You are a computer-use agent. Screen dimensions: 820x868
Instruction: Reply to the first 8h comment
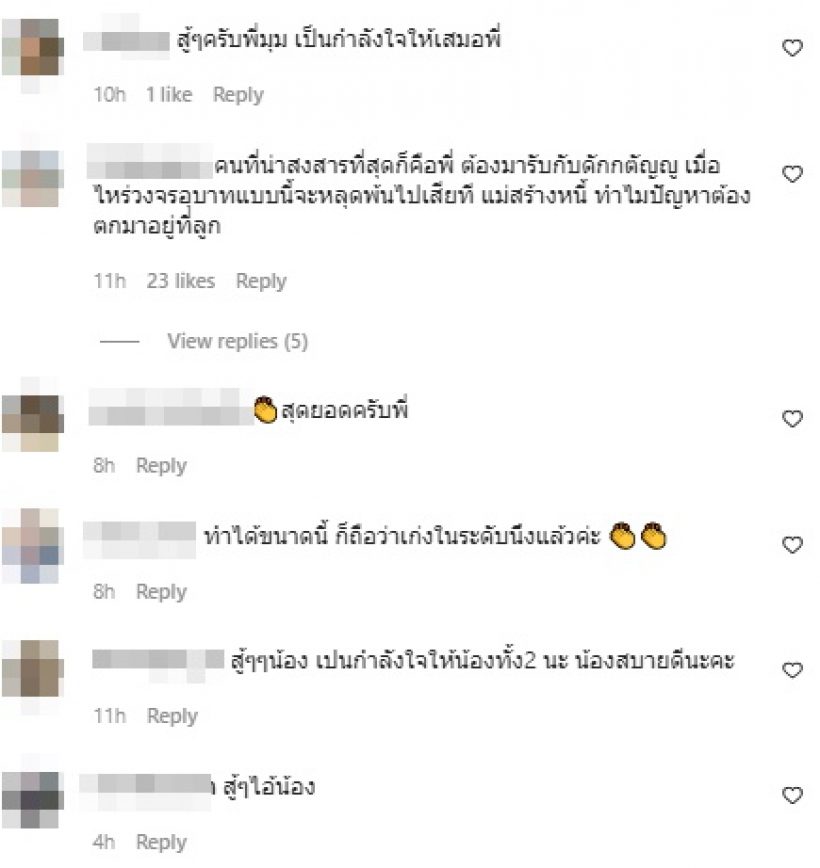[x=161, y=466]
